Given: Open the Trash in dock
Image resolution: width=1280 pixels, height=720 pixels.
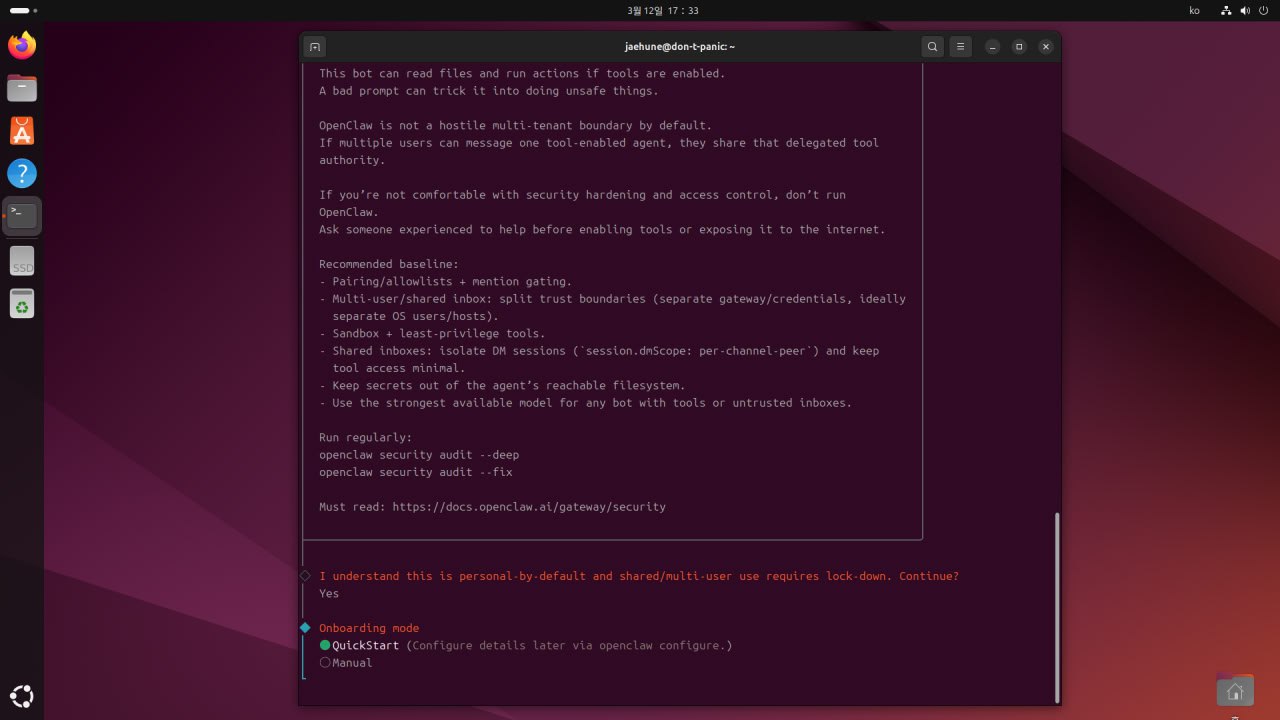Looking at the screenshot, I should pos(22,303).
